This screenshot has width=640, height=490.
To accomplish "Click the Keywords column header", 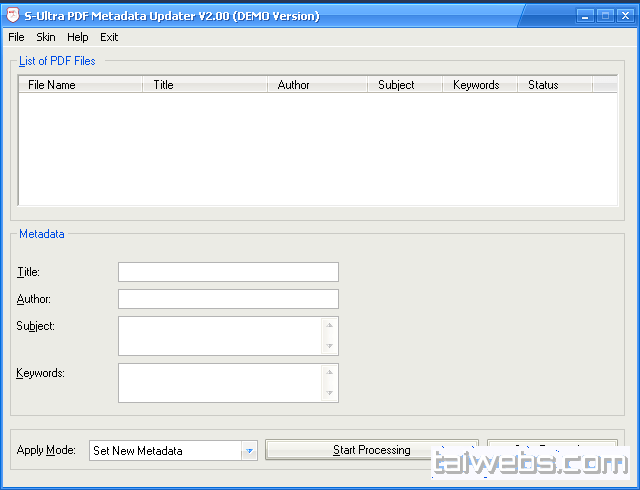I will (479, 85).
